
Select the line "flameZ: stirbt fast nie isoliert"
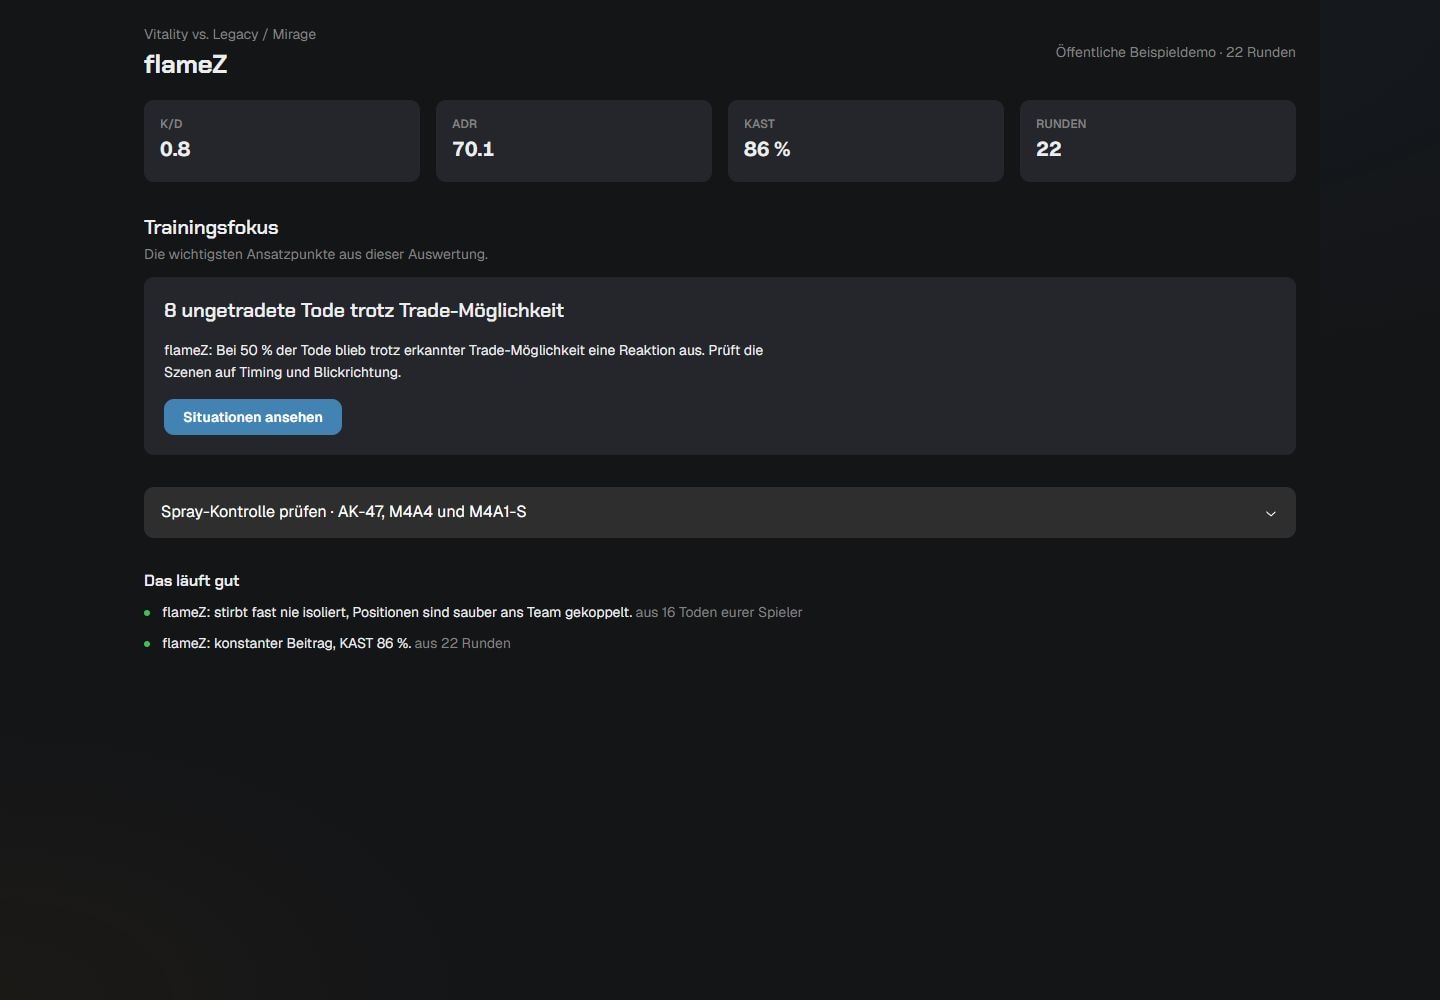[x=397, y=612]
